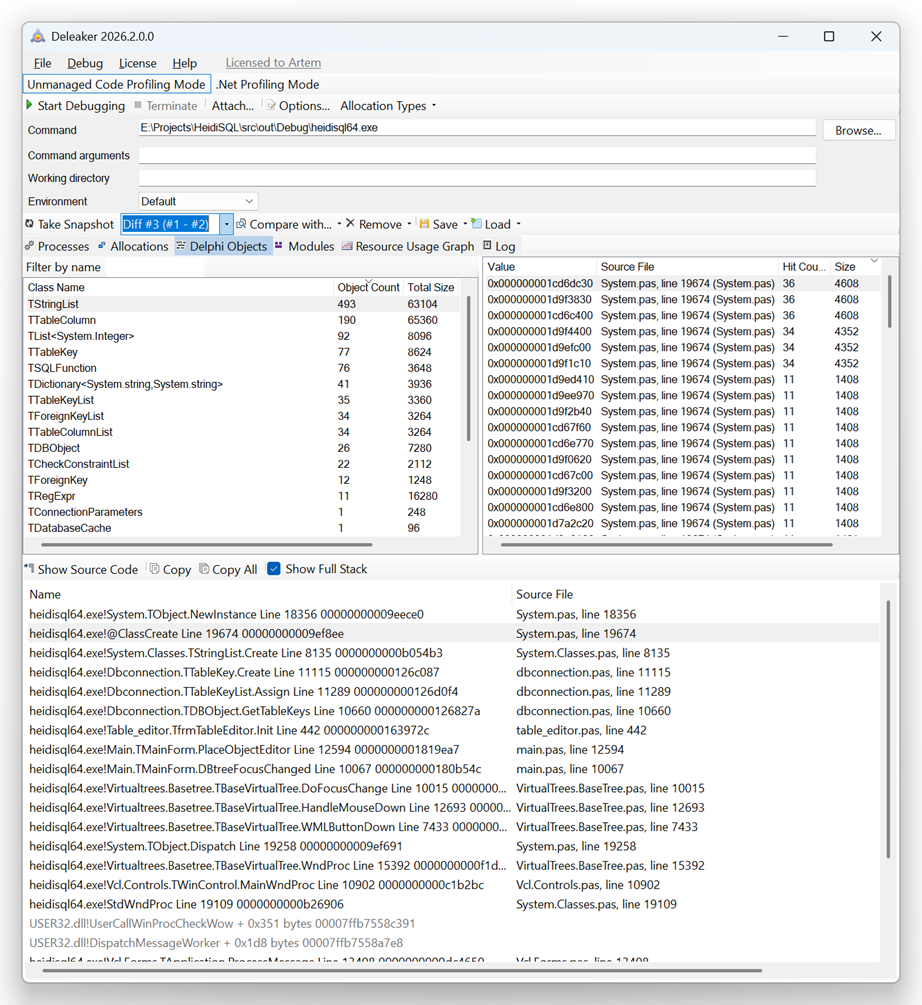Screen dimensions: 922x1005
Task: Open the Help menu
Action: point(185,63)
